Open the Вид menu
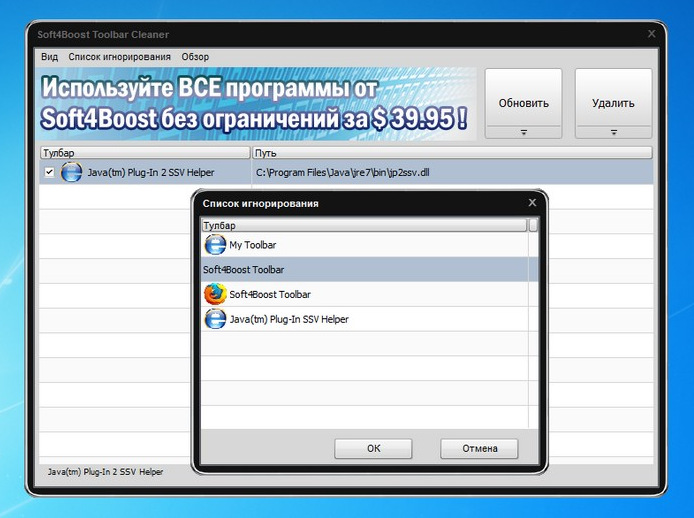This screenshot has height=518, width=694. pyautogui.click(x=50, y=57)
